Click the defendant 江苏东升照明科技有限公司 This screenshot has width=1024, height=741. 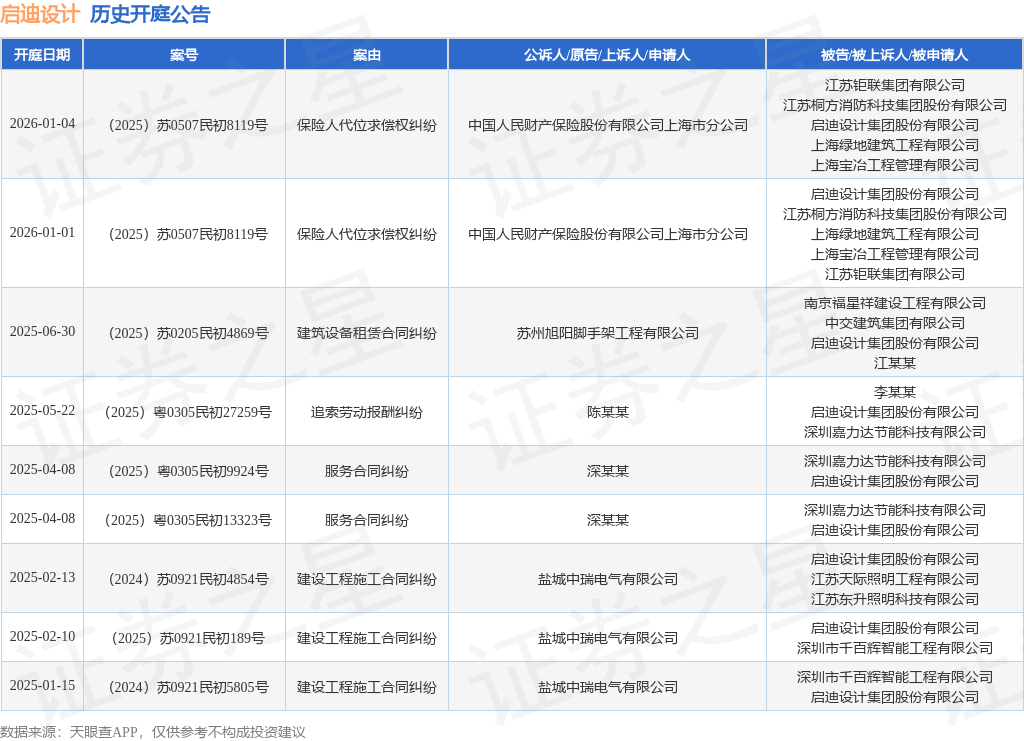[895, 599]
